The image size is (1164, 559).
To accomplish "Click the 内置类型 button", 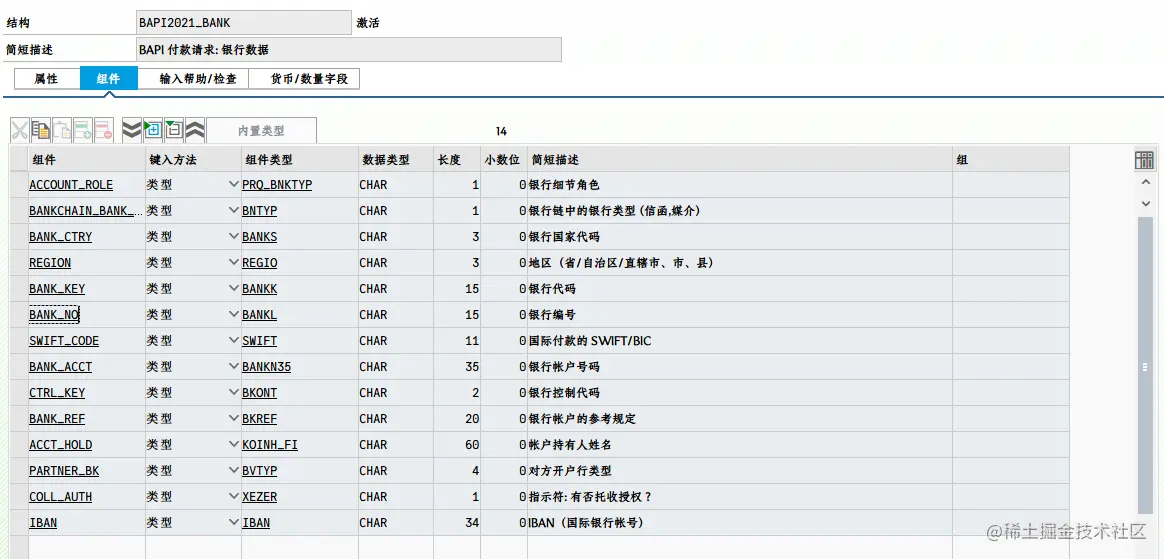I will (261, 131).
